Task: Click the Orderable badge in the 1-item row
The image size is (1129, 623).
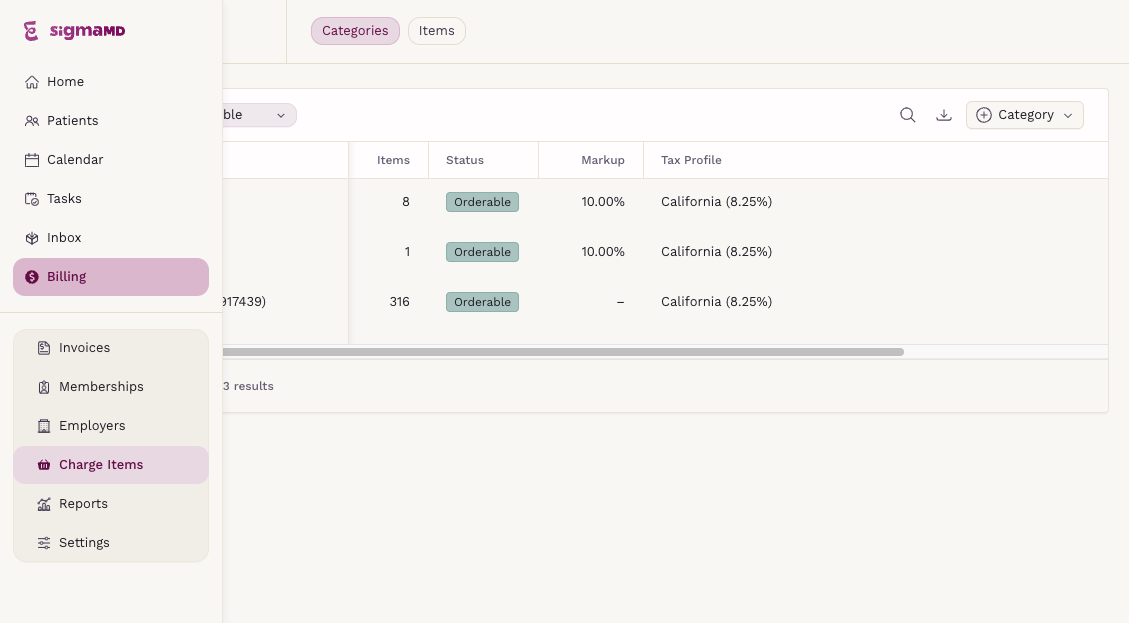Action: pyautogui.click(x=482, y=252)
